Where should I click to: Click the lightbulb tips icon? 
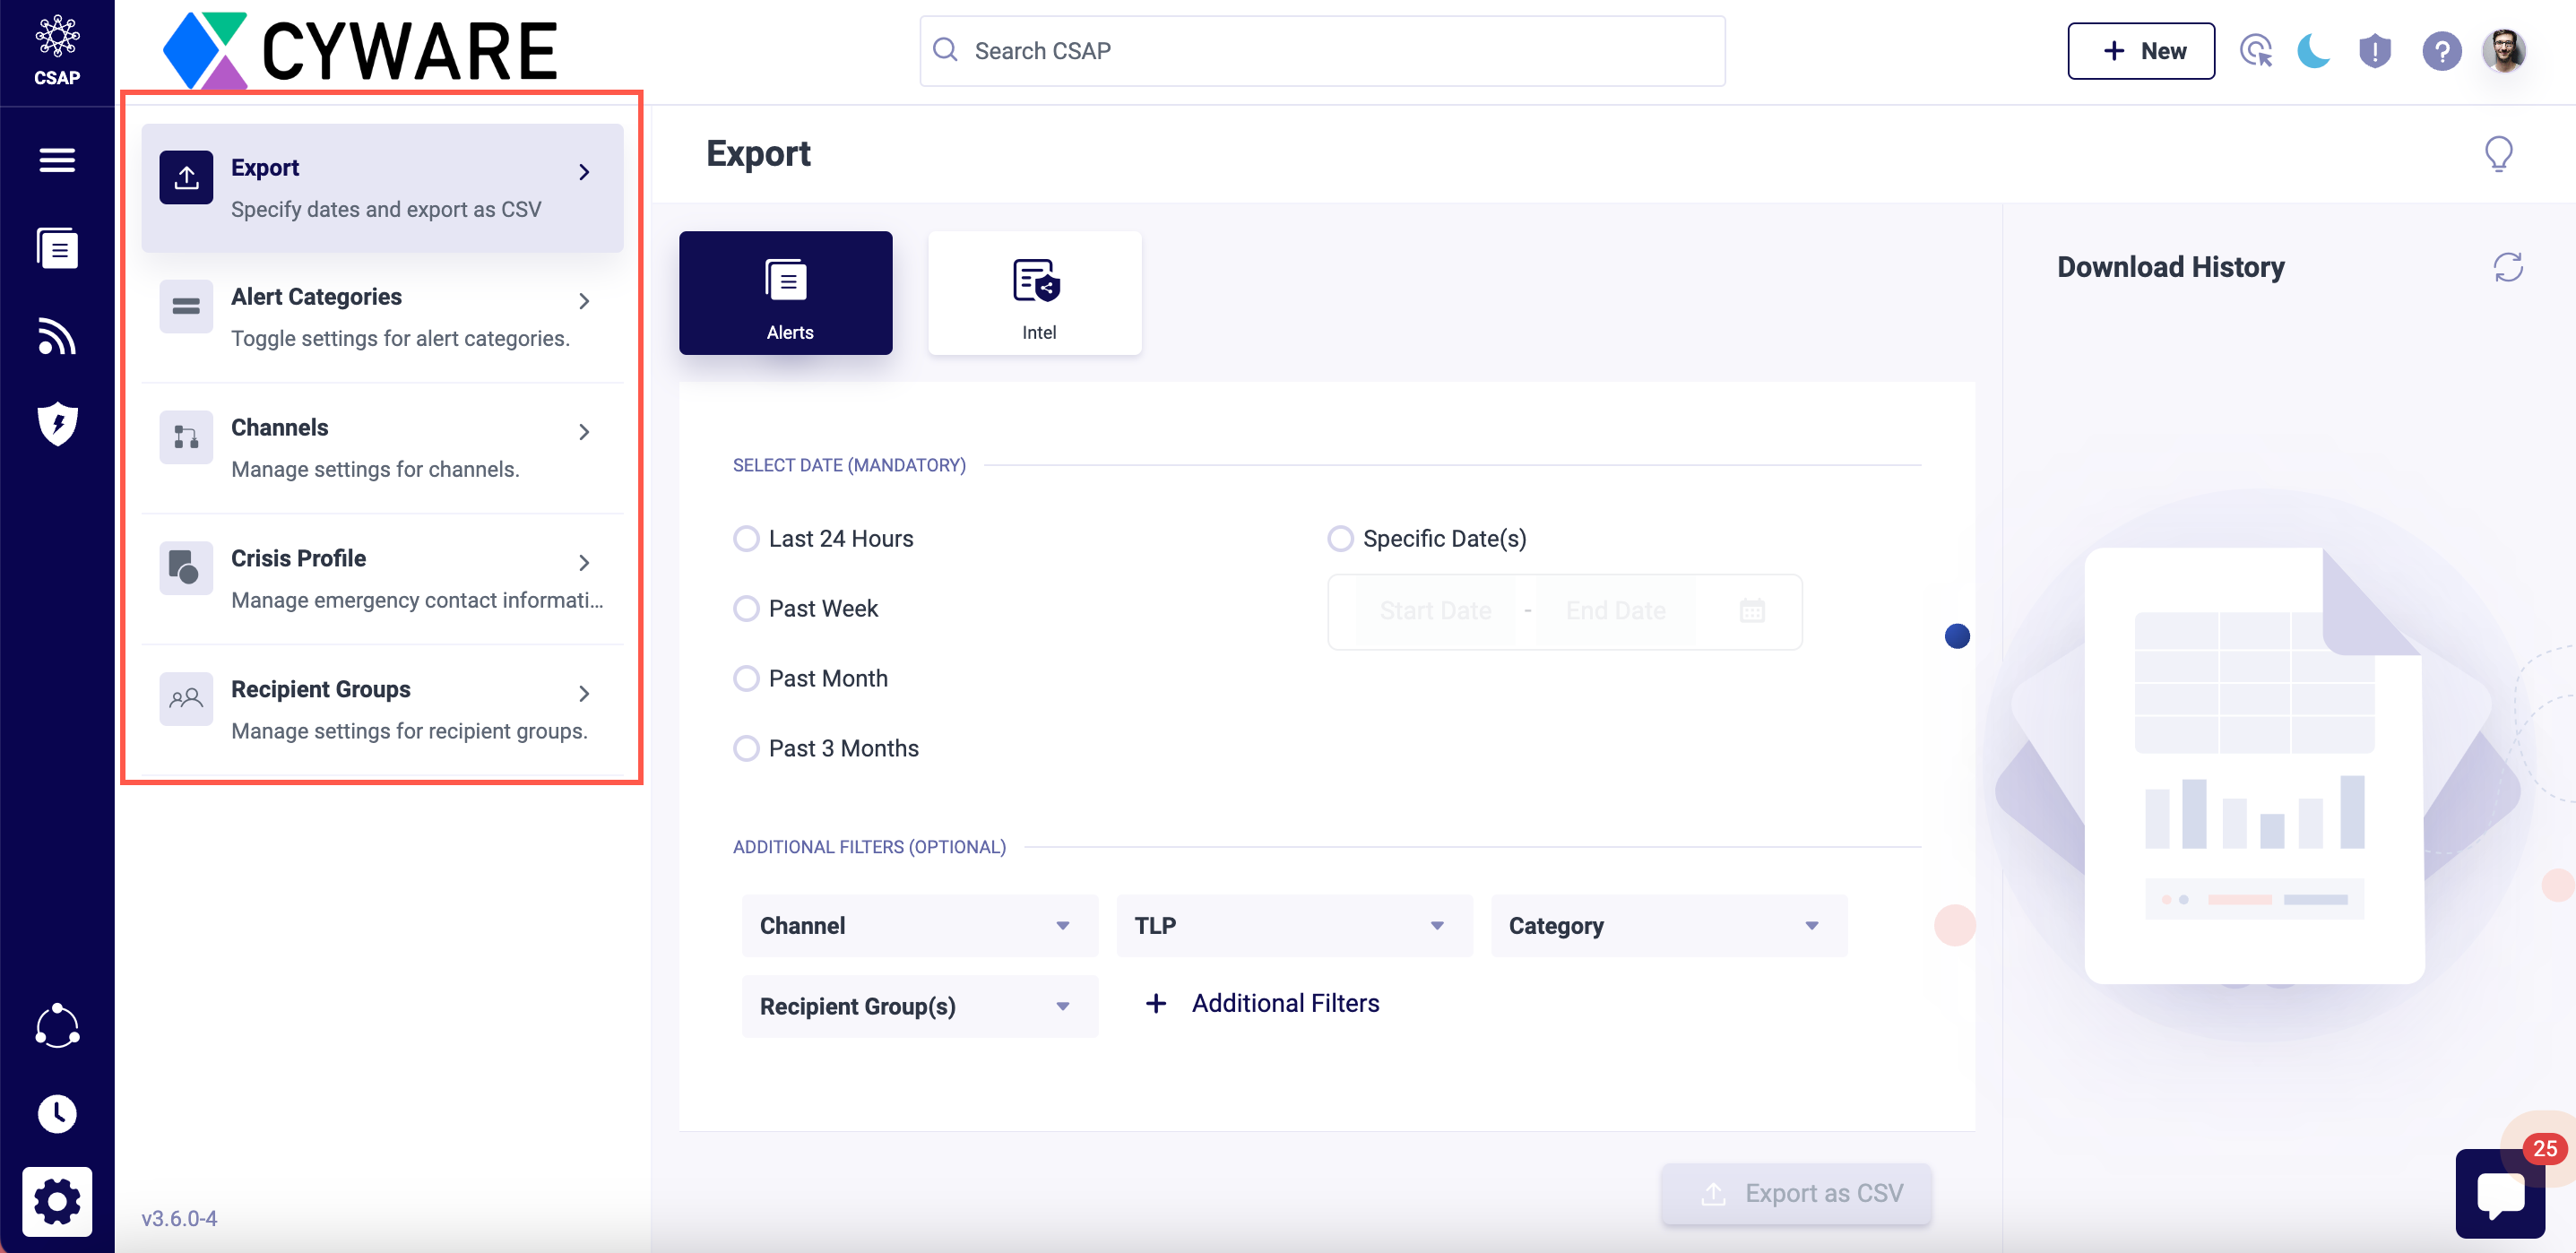pos(2497,154)
